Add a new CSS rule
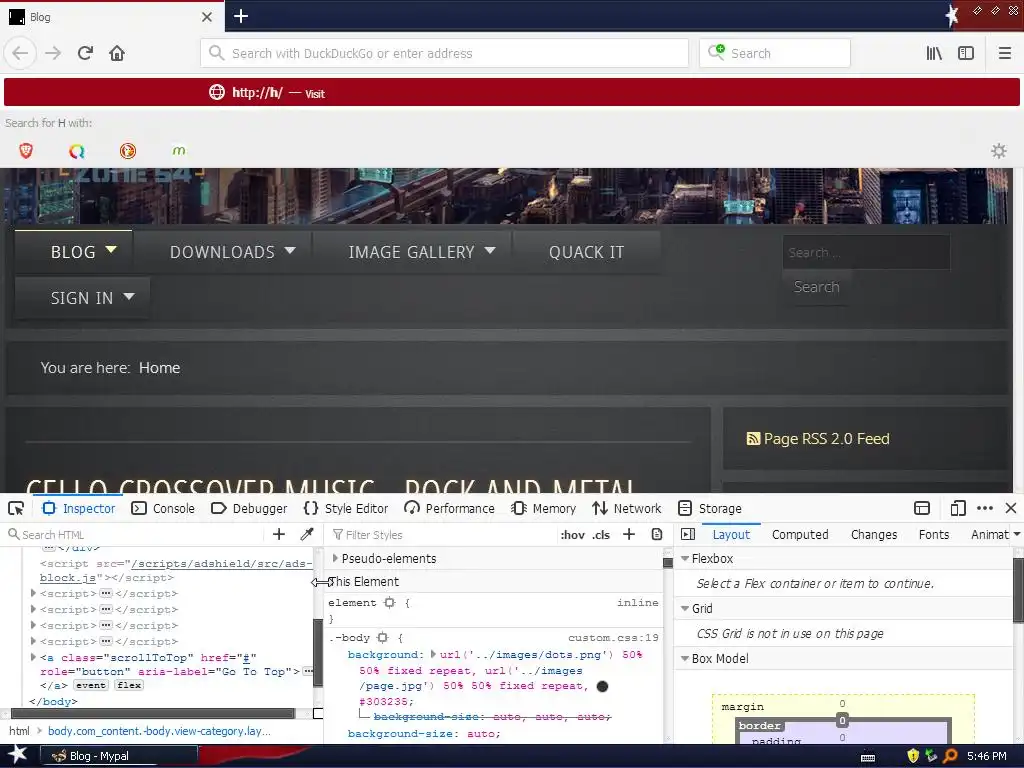This screenshot has height=768, width=1024. [x=629, y=534]
